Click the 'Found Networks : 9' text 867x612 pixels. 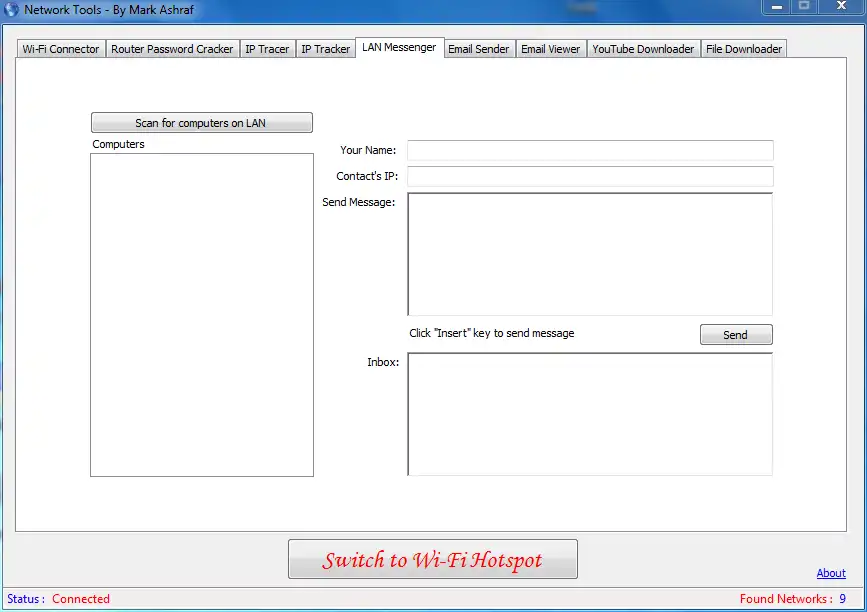click(793, 599)
